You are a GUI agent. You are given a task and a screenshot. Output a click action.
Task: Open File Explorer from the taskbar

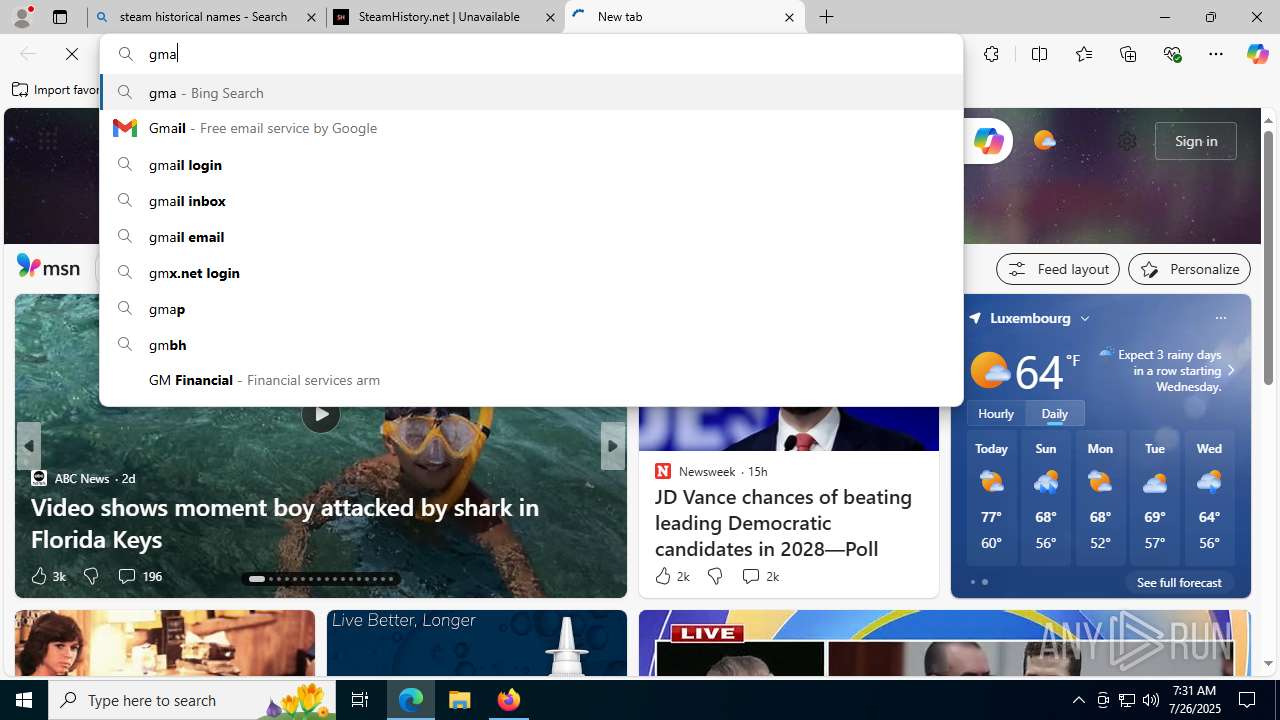point(460,700)
